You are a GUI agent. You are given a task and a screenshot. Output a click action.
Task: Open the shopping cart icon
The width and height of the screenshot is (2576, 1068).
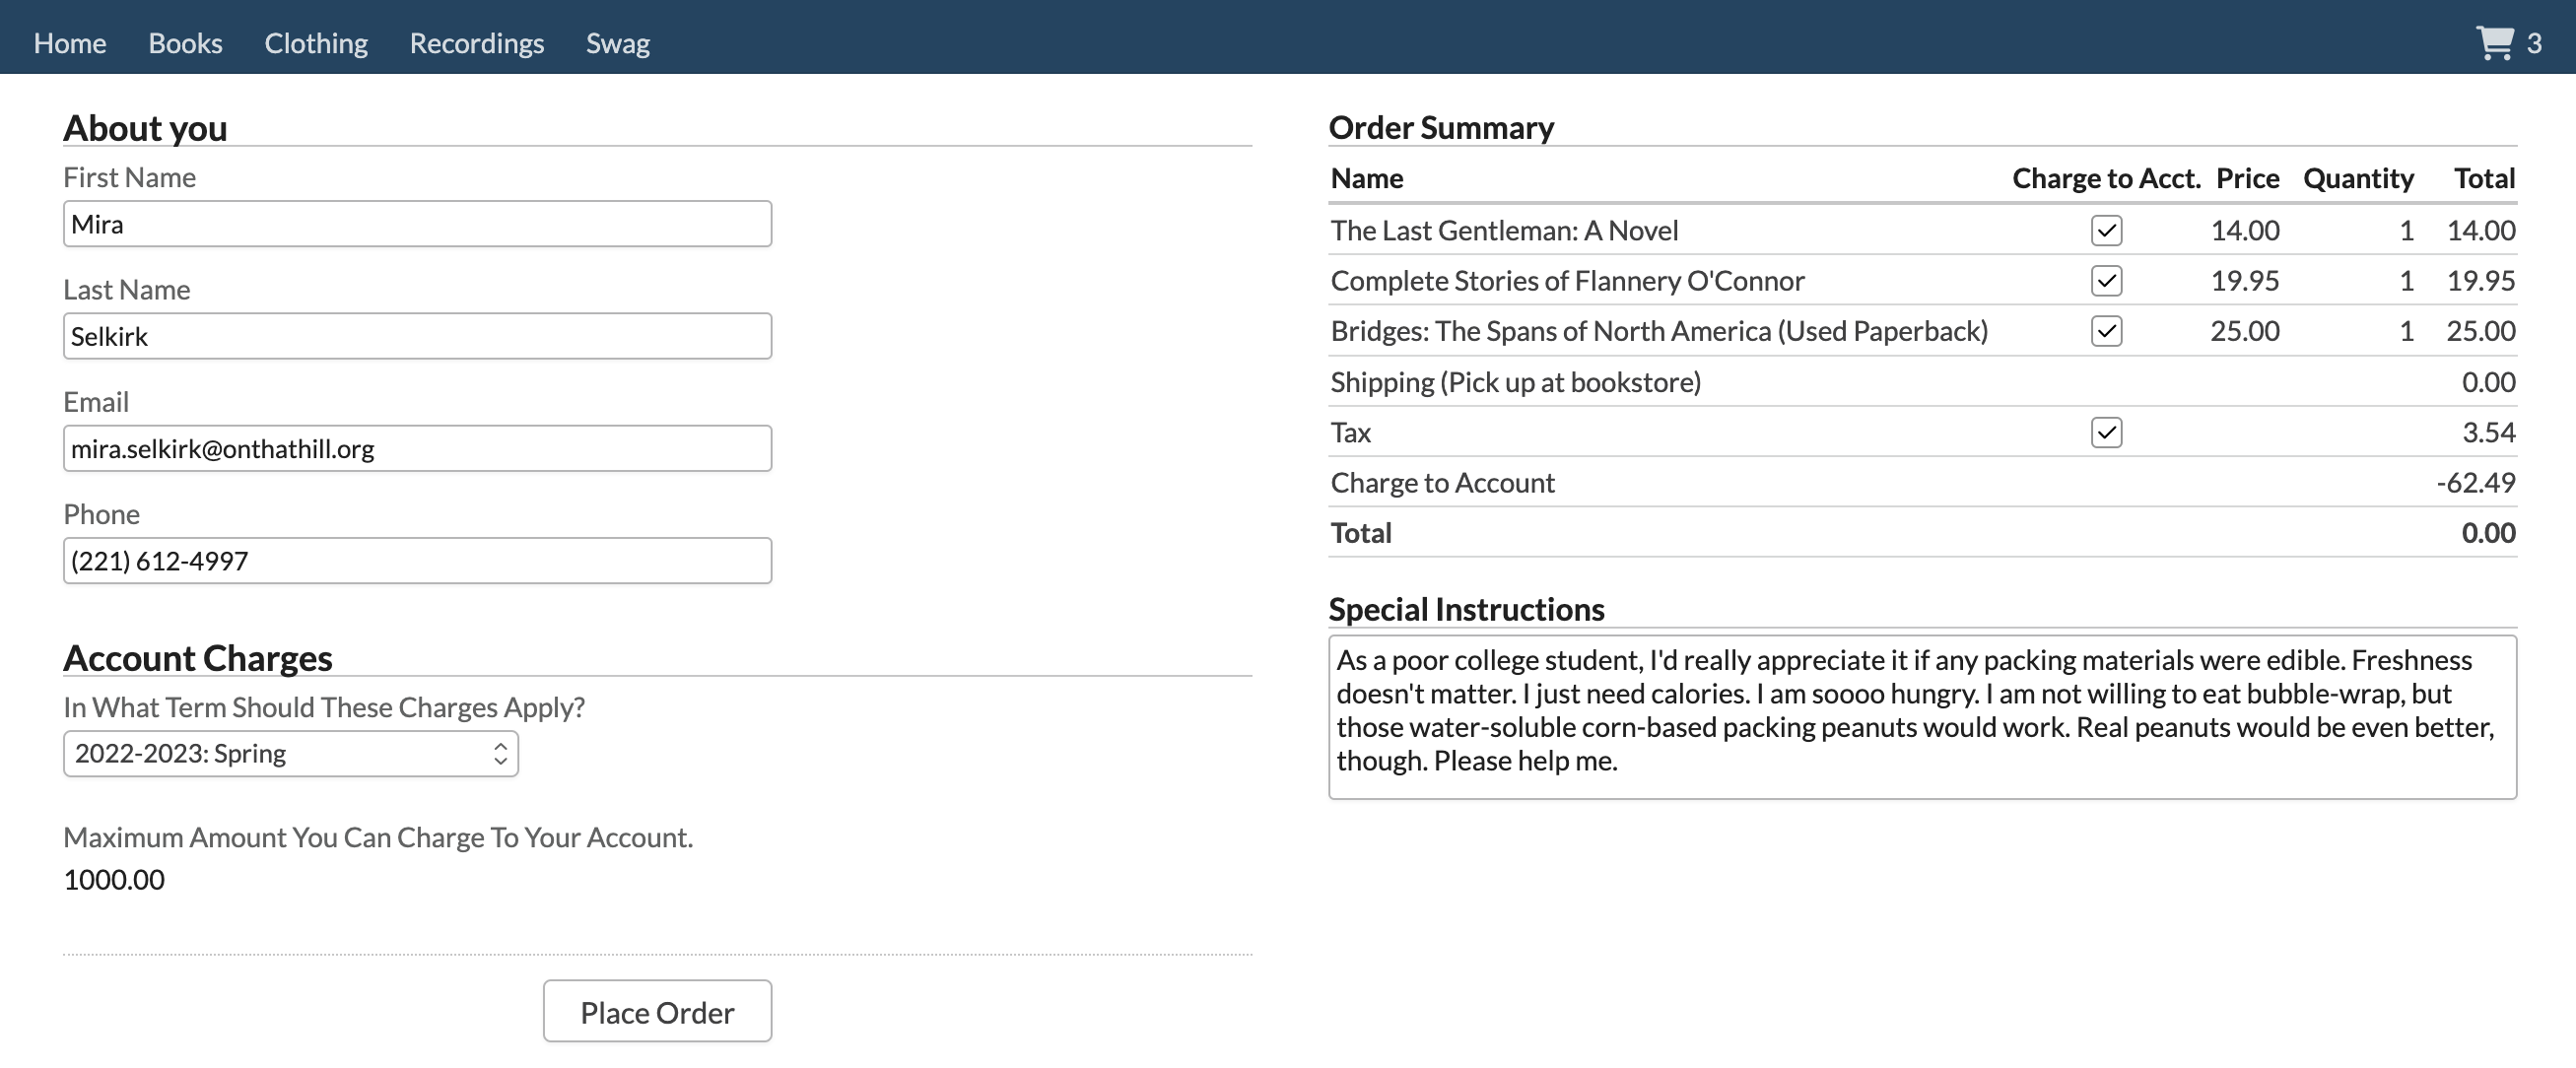coord(2494,43)
